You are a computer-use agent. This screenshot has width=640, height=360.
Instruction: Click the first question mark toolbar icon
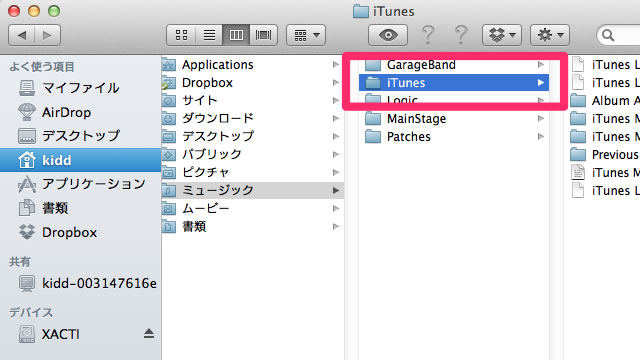428,35
